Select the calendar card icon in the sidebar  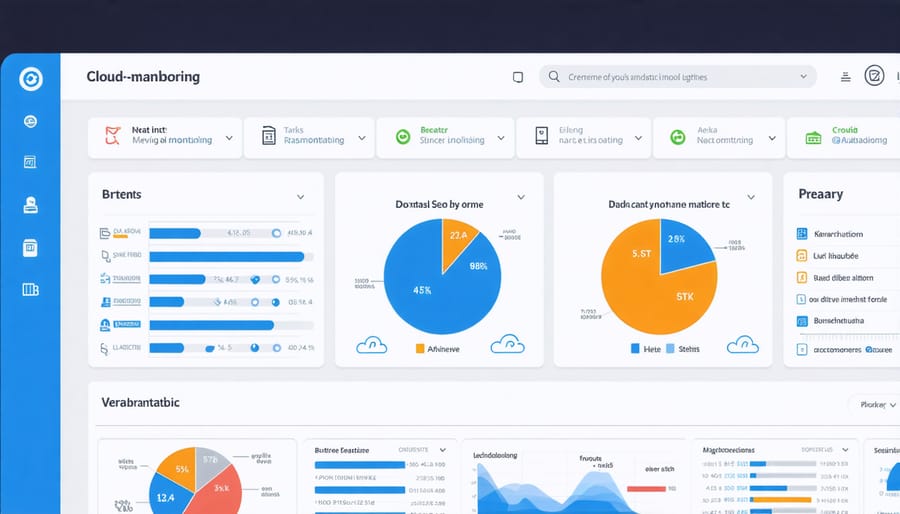(x=30, y=248)
